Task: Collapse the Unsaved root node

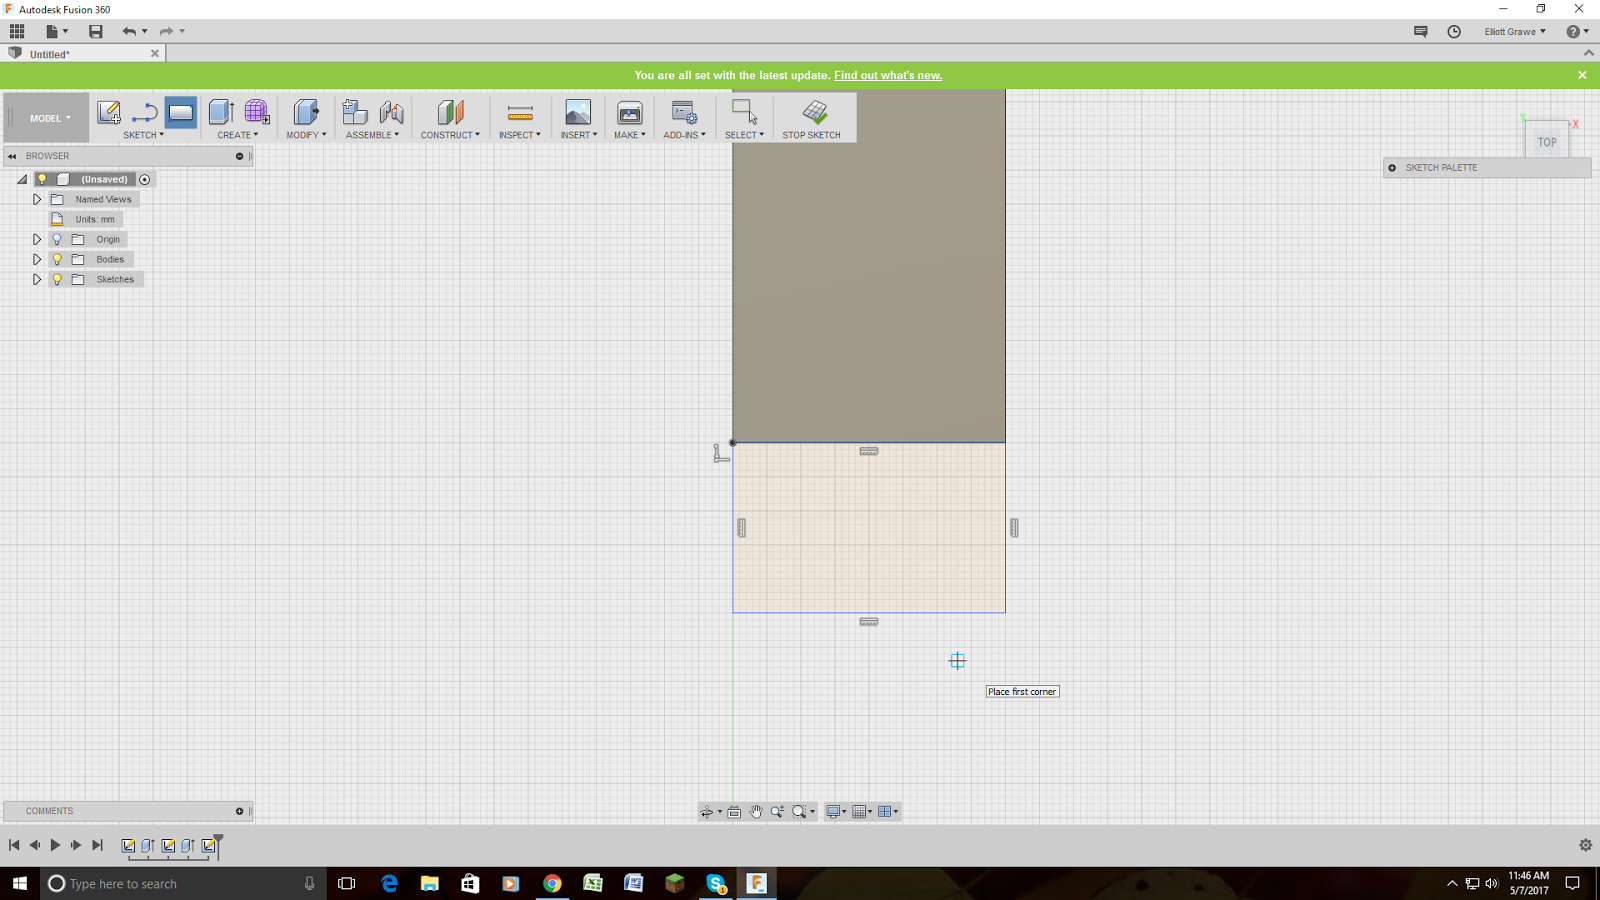Action: (22, 179)
